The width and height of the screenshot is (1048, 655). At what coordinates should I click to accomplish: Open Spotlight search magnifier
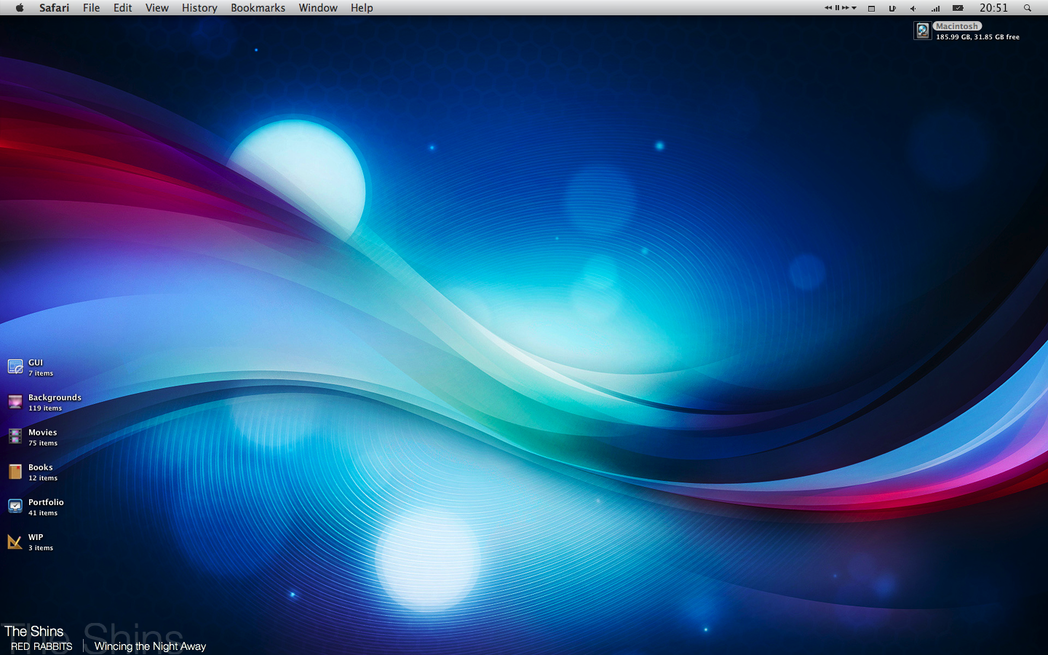1027,8
